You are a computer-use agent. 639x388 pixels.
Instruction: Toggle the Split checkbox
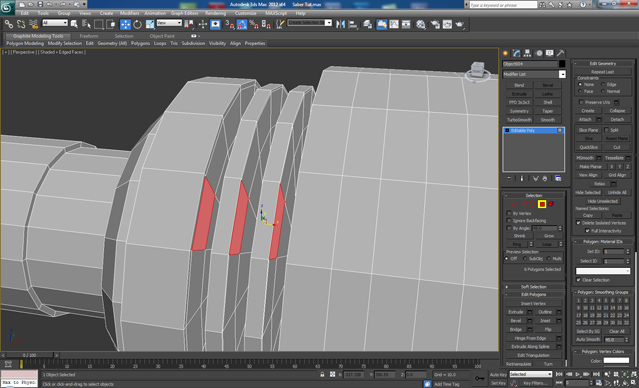coord(606,130)
